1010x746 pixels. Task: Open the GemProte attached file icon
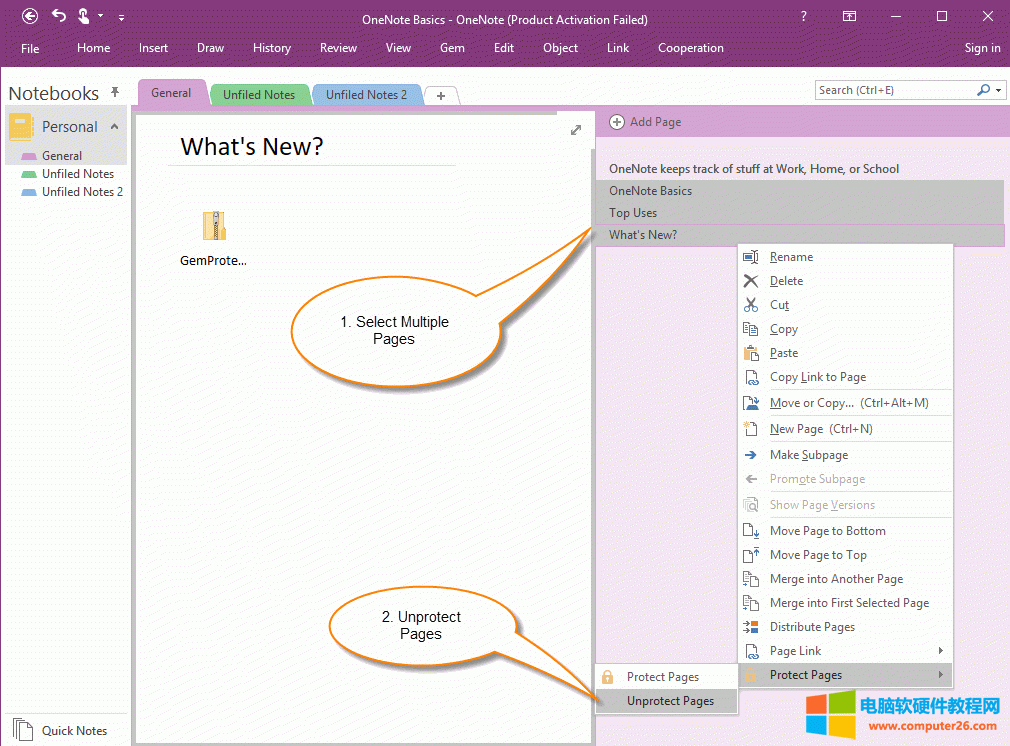point(212,225)
